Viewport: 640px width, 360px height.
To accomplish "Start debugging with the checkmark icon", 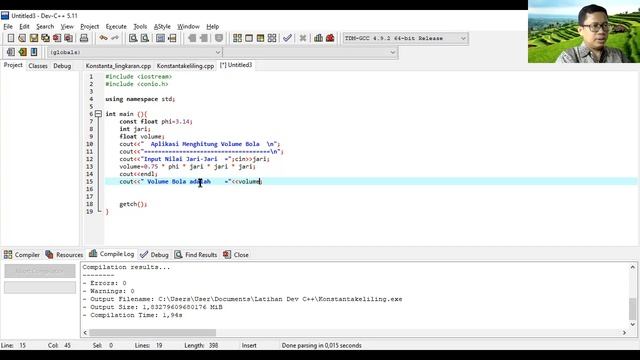I will point(287,38).
